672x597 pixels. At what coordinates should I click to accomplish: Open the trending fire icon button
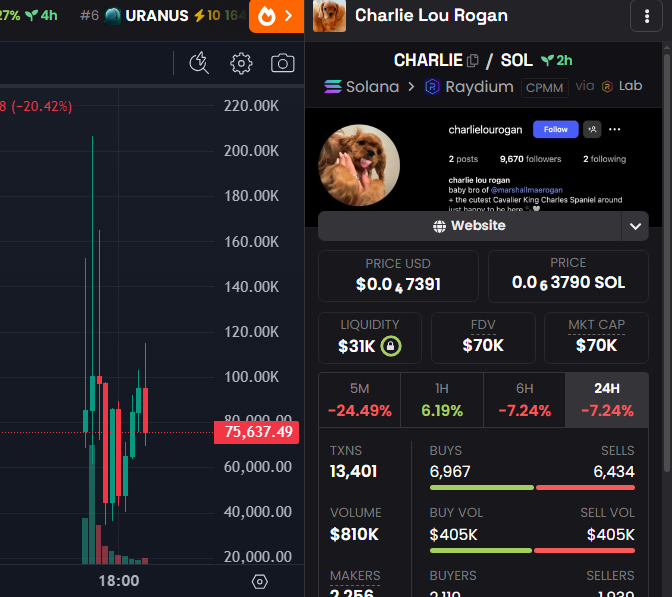(276, 16)
